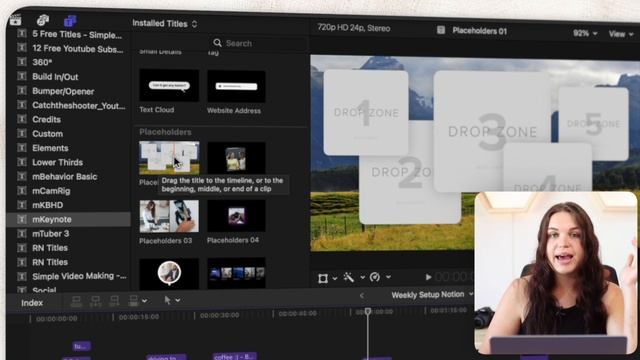640x360 pixels.
Task: Toggle the Transform tool in the viewer
Action: click(323, 278)
